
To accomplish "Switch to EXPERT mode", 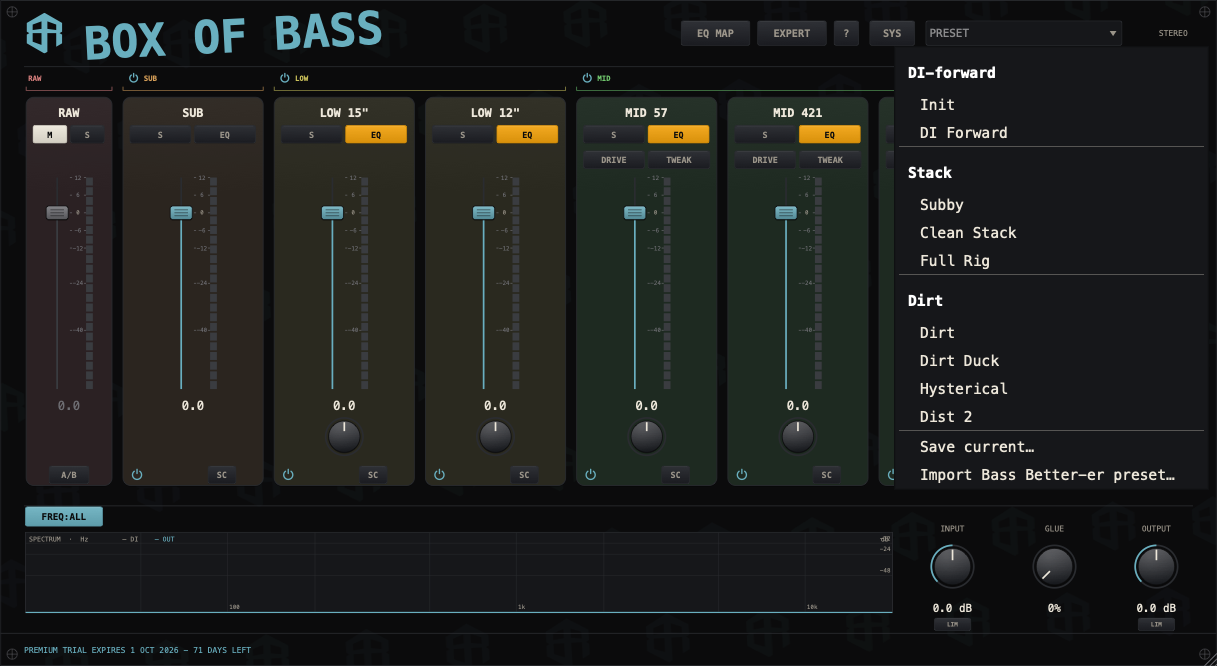I will 792,33.
